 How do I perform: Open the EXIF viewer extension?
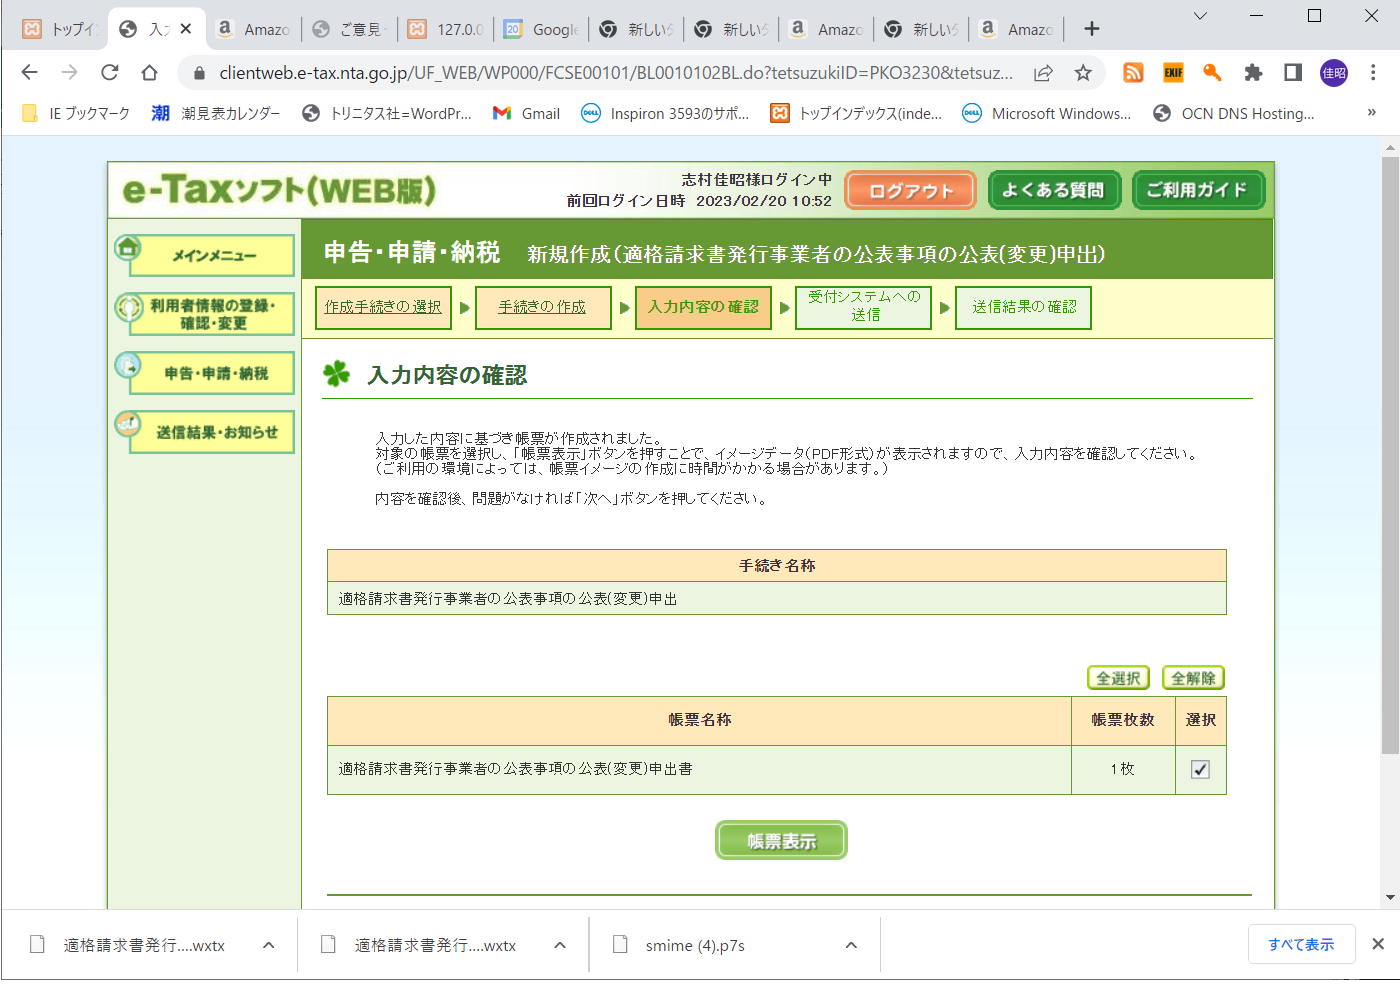click(x=1173, y=72)
